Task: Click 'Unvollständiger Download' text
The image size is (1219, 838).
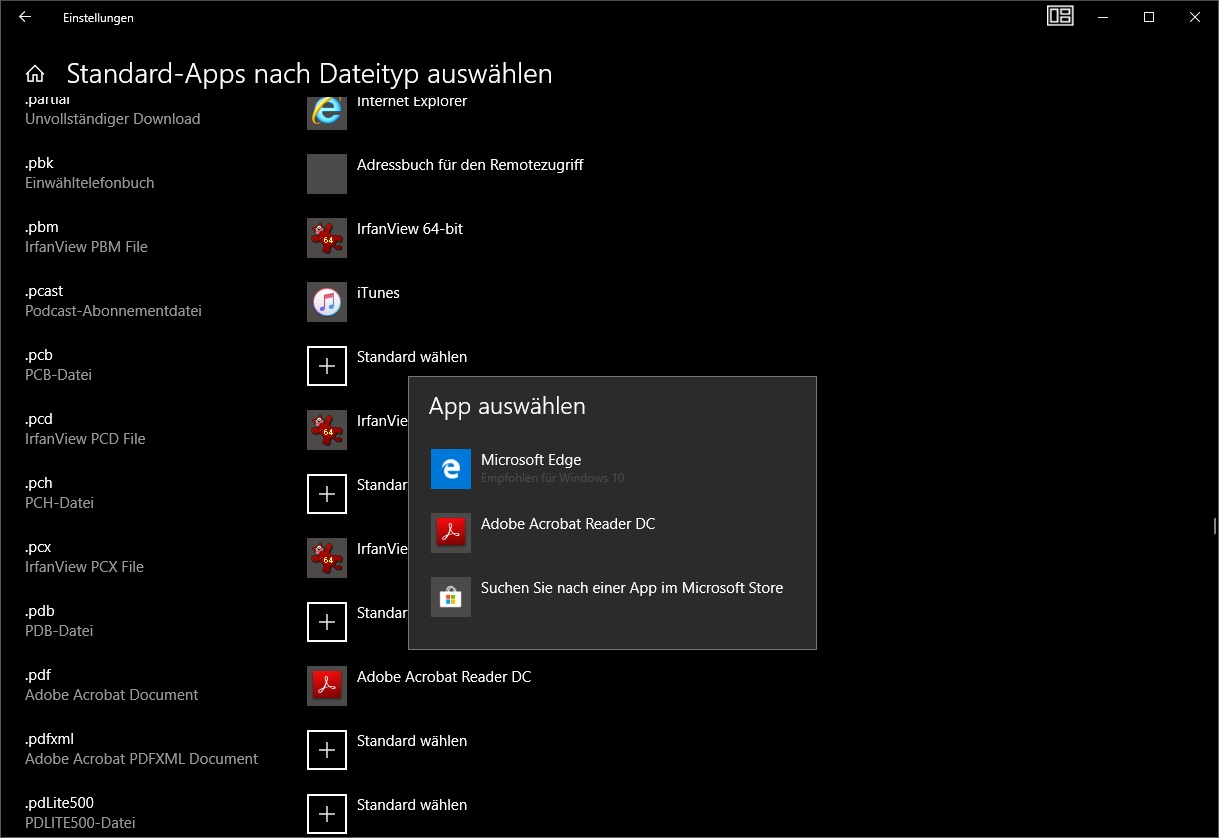Action: pos(113,119)
